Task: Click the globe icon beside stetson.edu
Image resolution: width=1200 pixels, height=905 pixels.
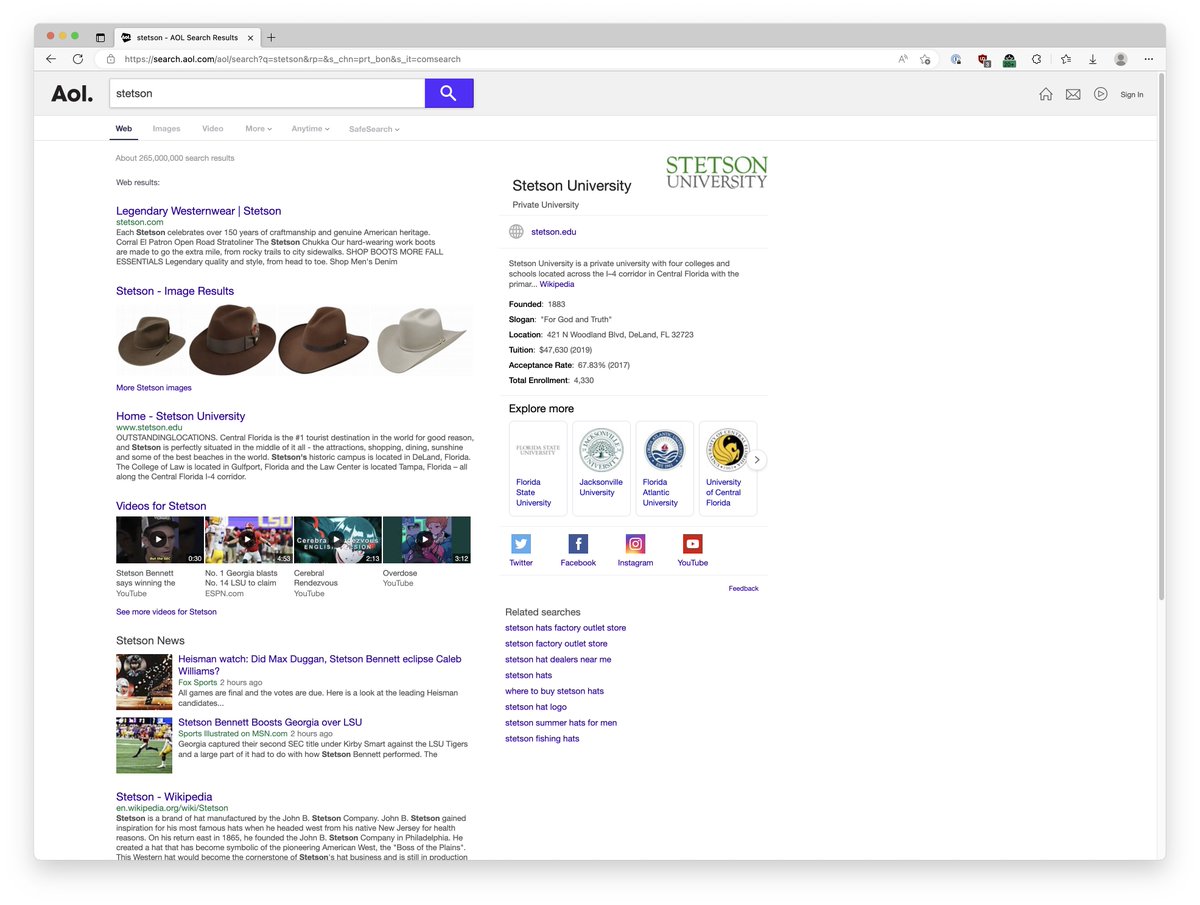Action: [516, 232]
